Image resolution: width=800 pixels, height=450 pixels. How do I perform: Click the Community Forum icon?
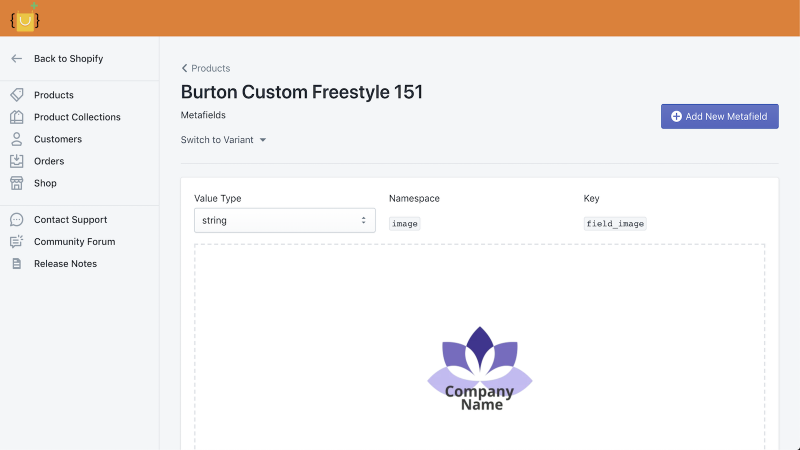(17, 241)
